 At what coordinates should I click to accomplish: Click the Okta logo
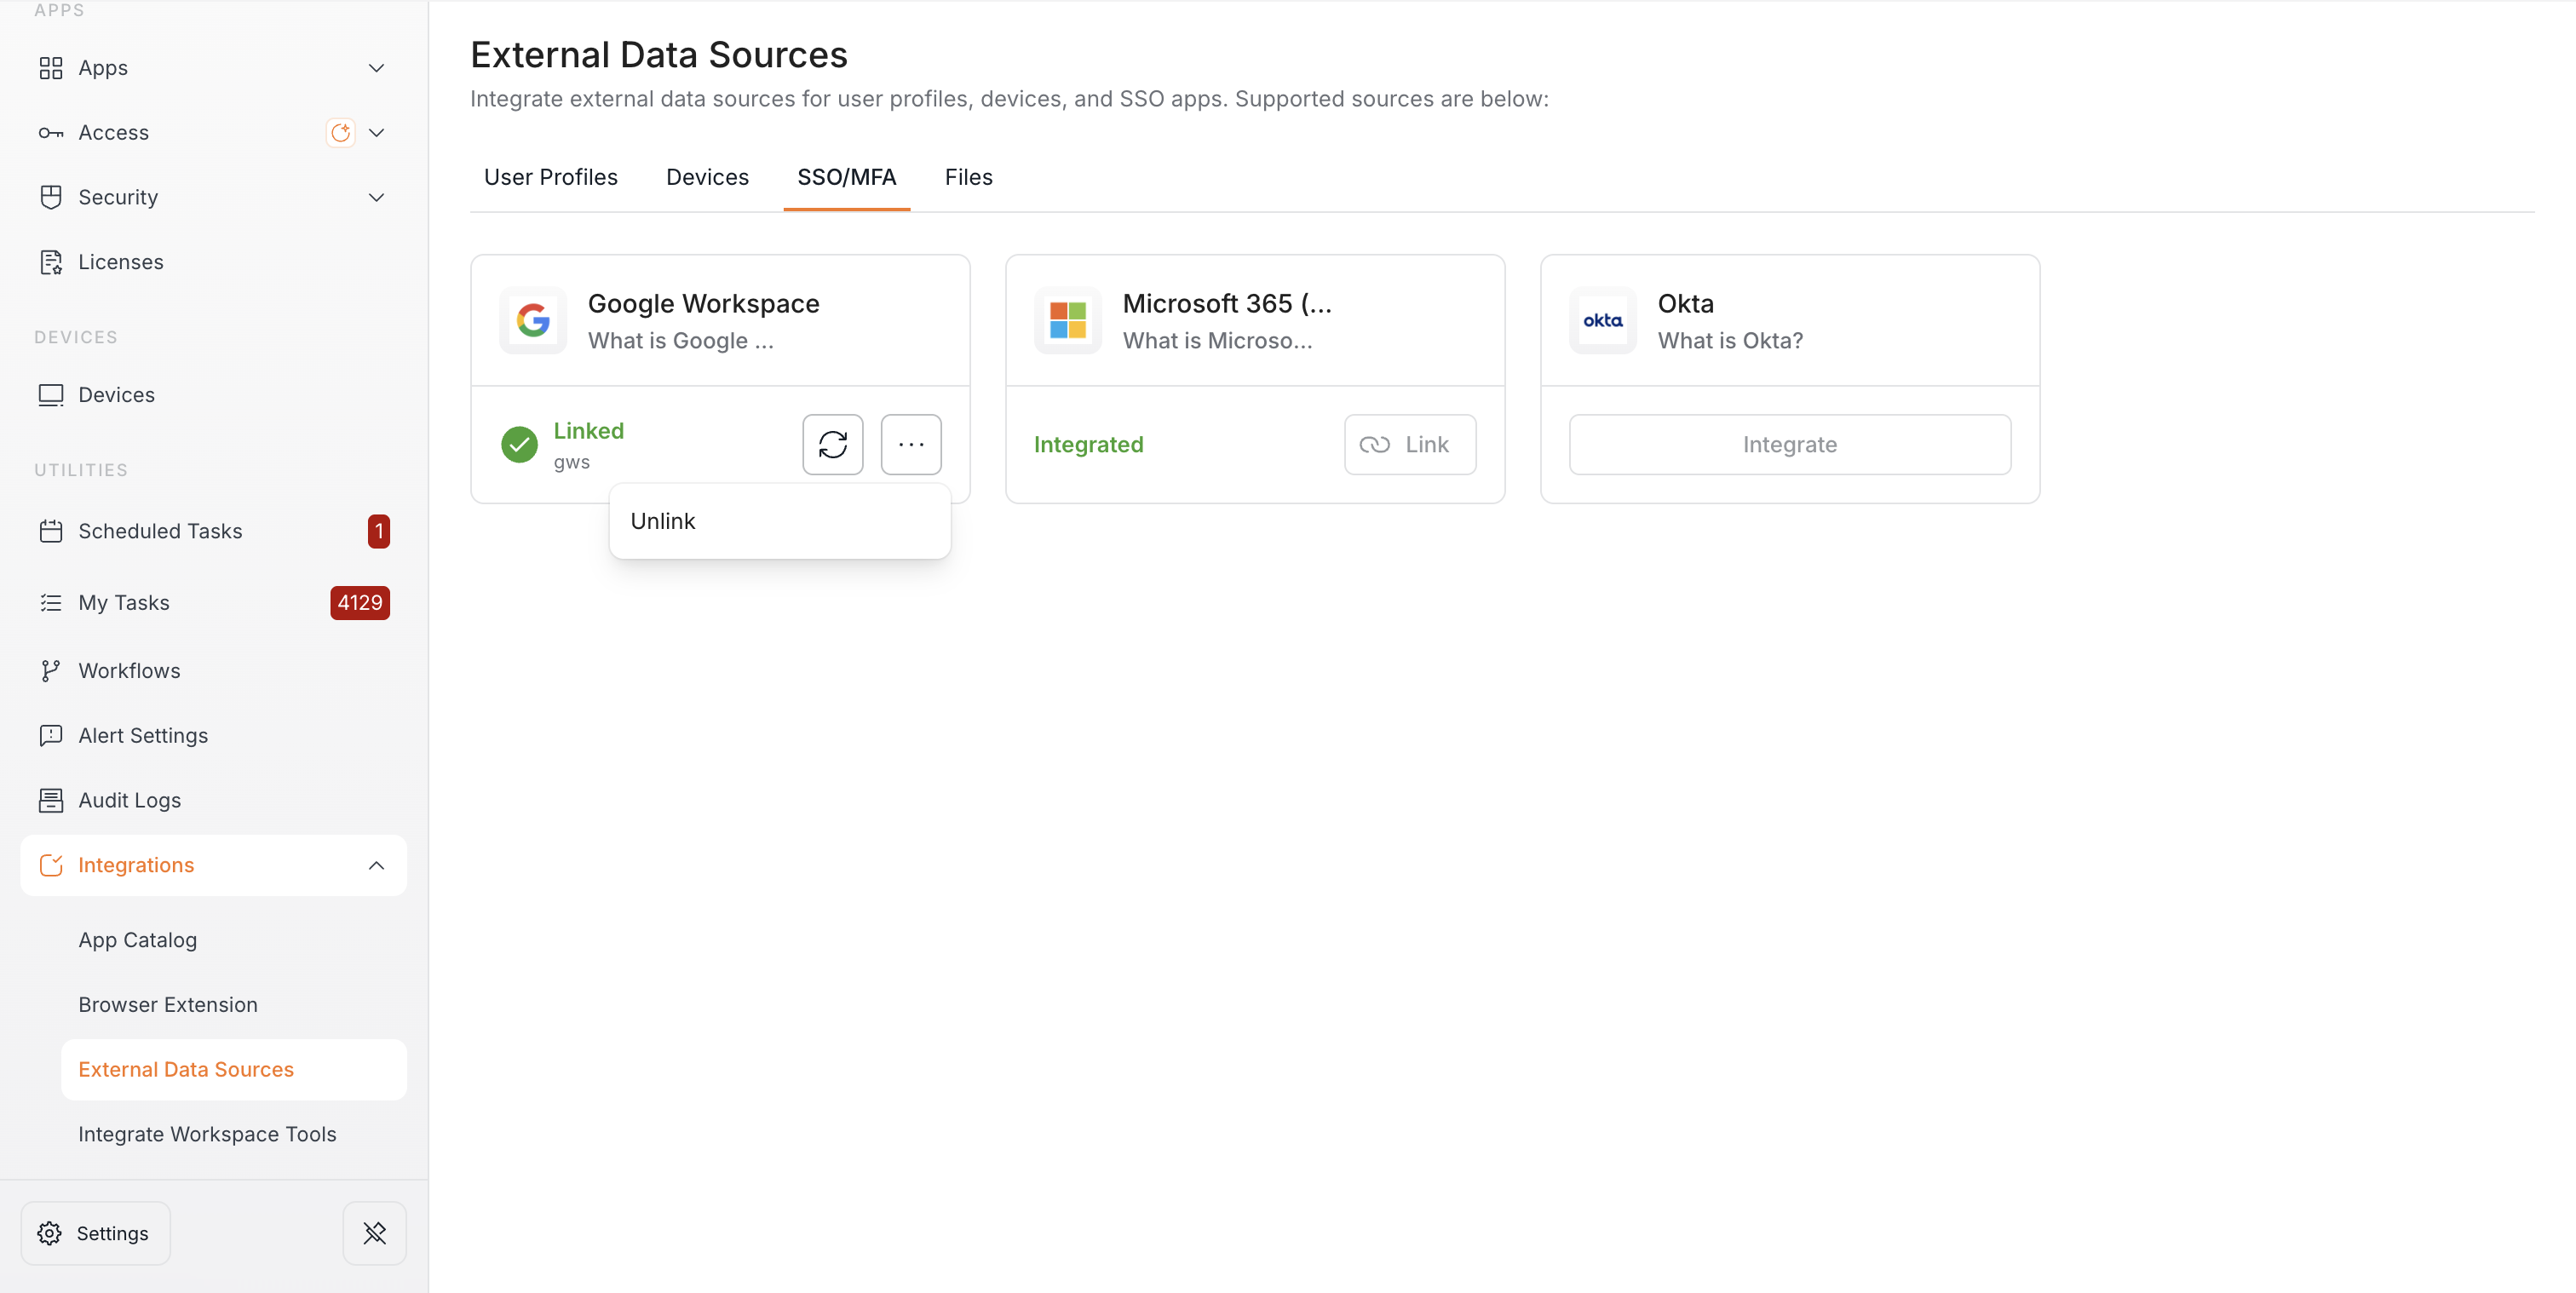click(x=1603, y=321)
